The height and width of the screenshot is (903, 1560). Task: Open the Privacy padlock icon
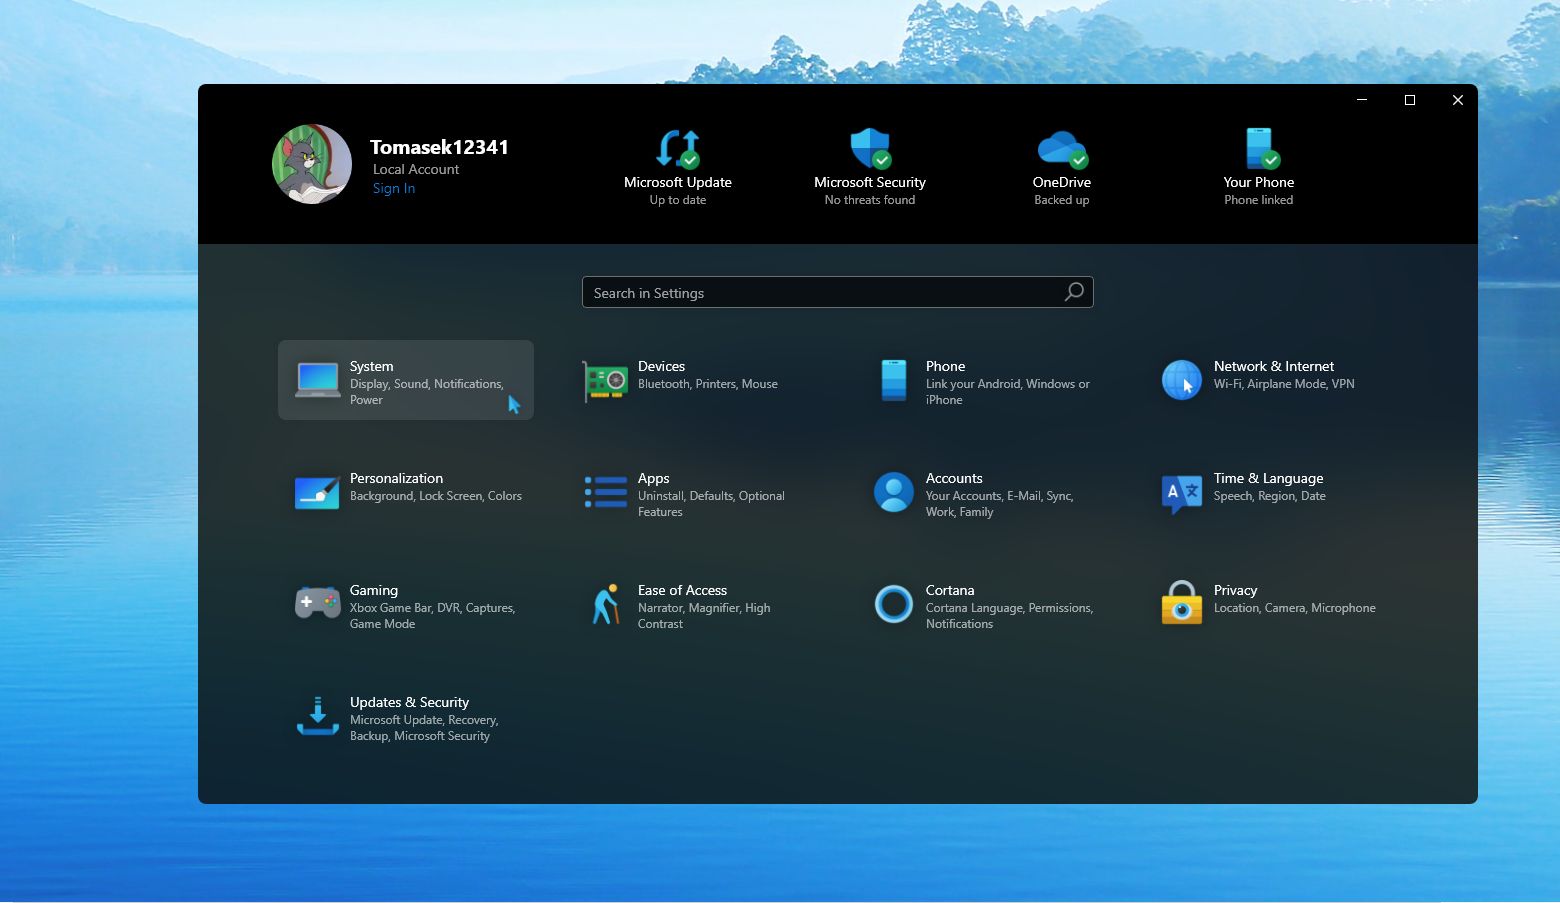1181,603
